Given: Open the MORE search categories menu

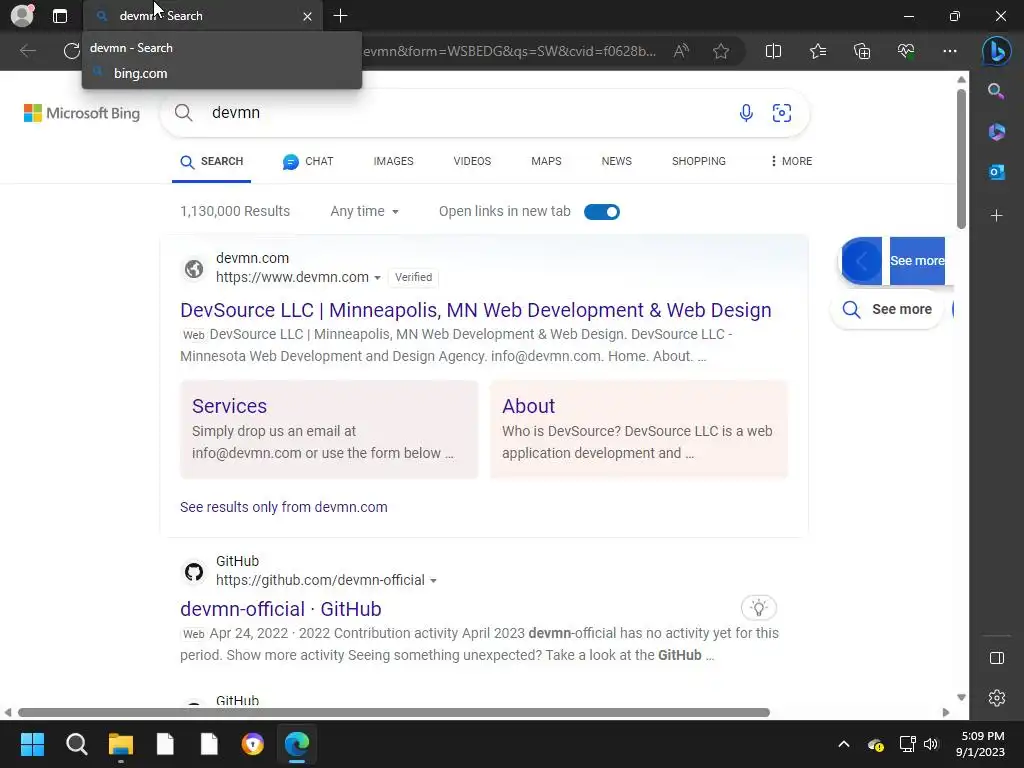Looking at the screenshot, I should point(791,161).
